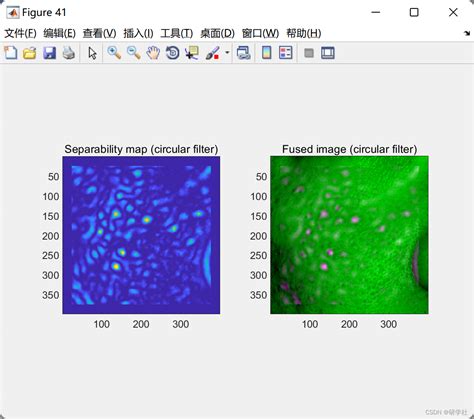Toggle the Brush data tool
The image size is (474, 419).
pyautogui.click(x=212, y=53)
